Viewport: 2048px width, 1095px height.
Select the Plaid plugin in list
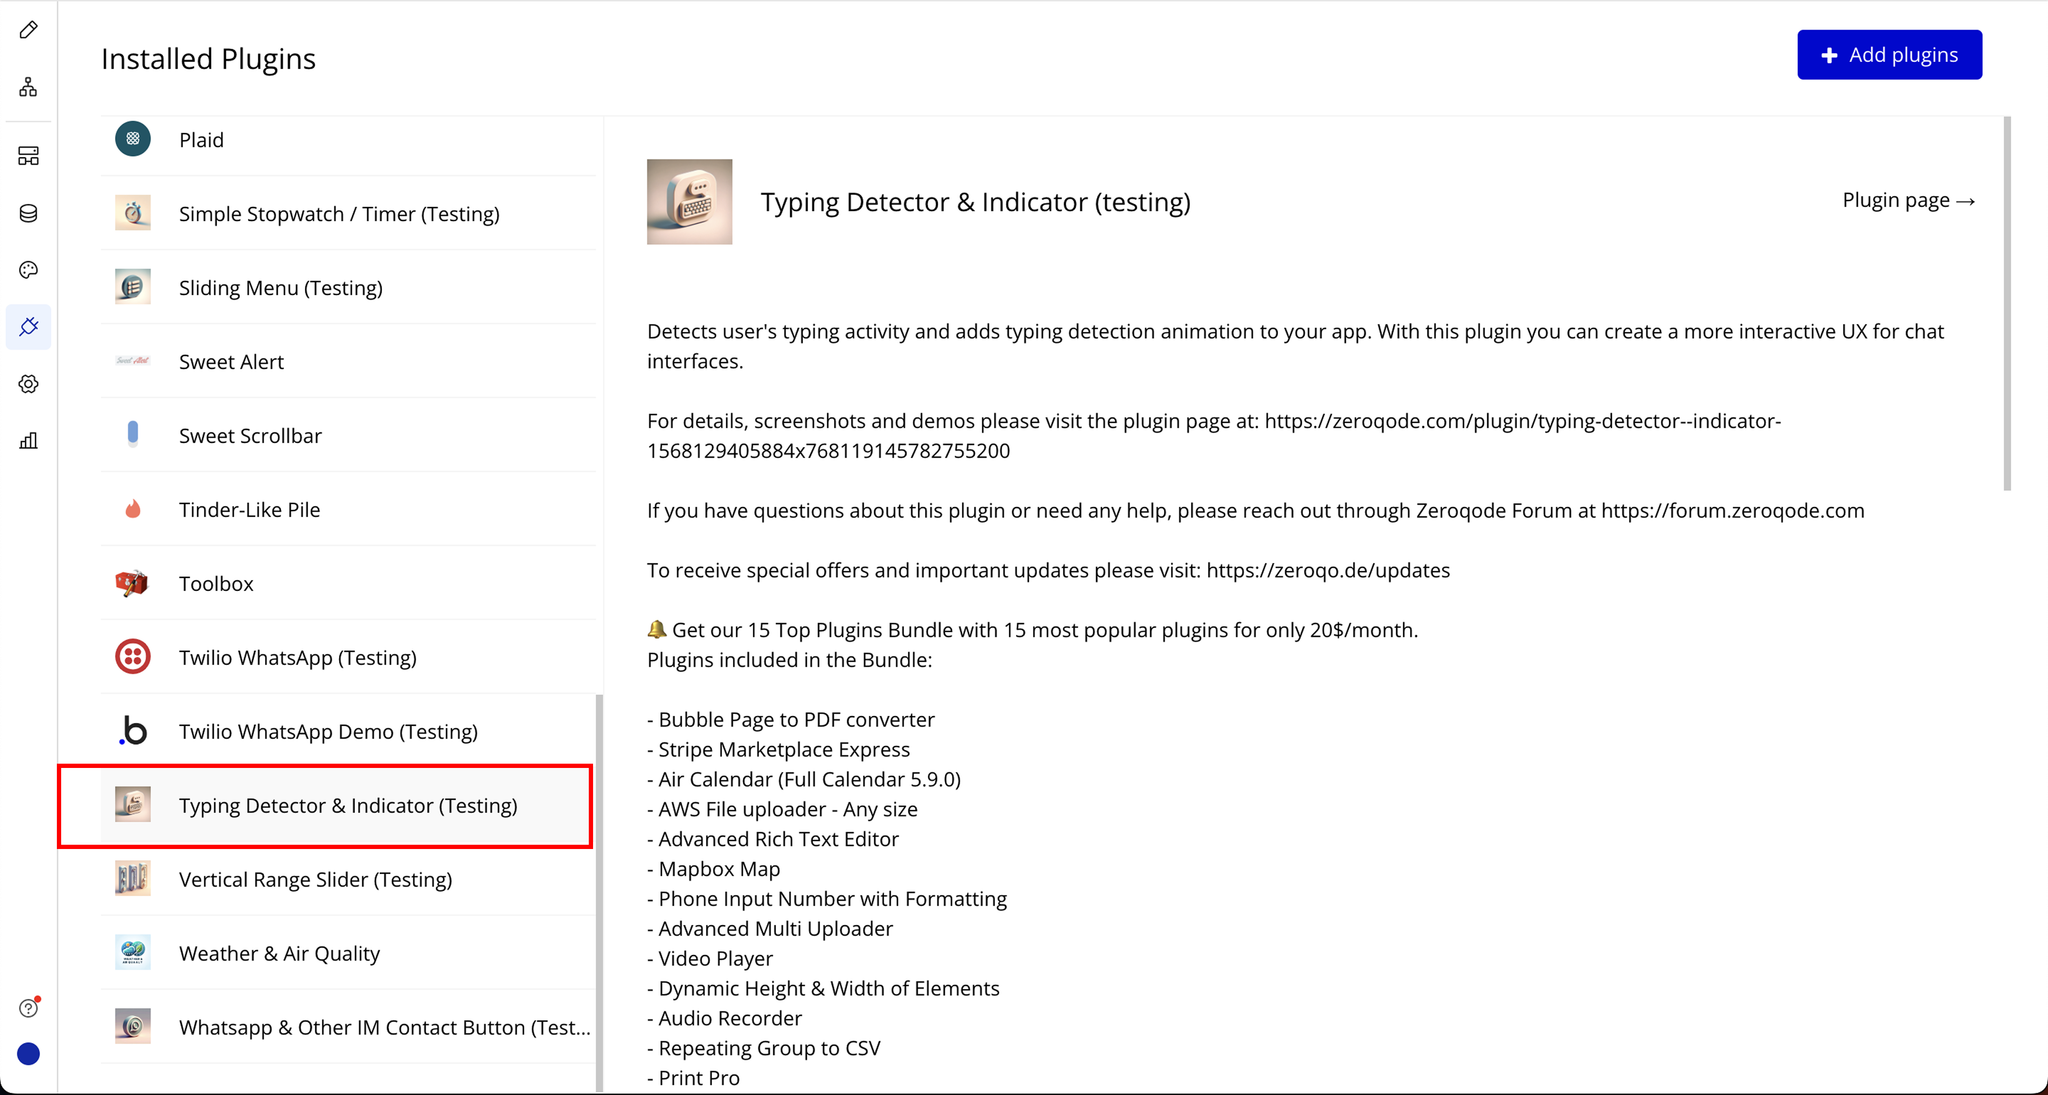point(201,140)
